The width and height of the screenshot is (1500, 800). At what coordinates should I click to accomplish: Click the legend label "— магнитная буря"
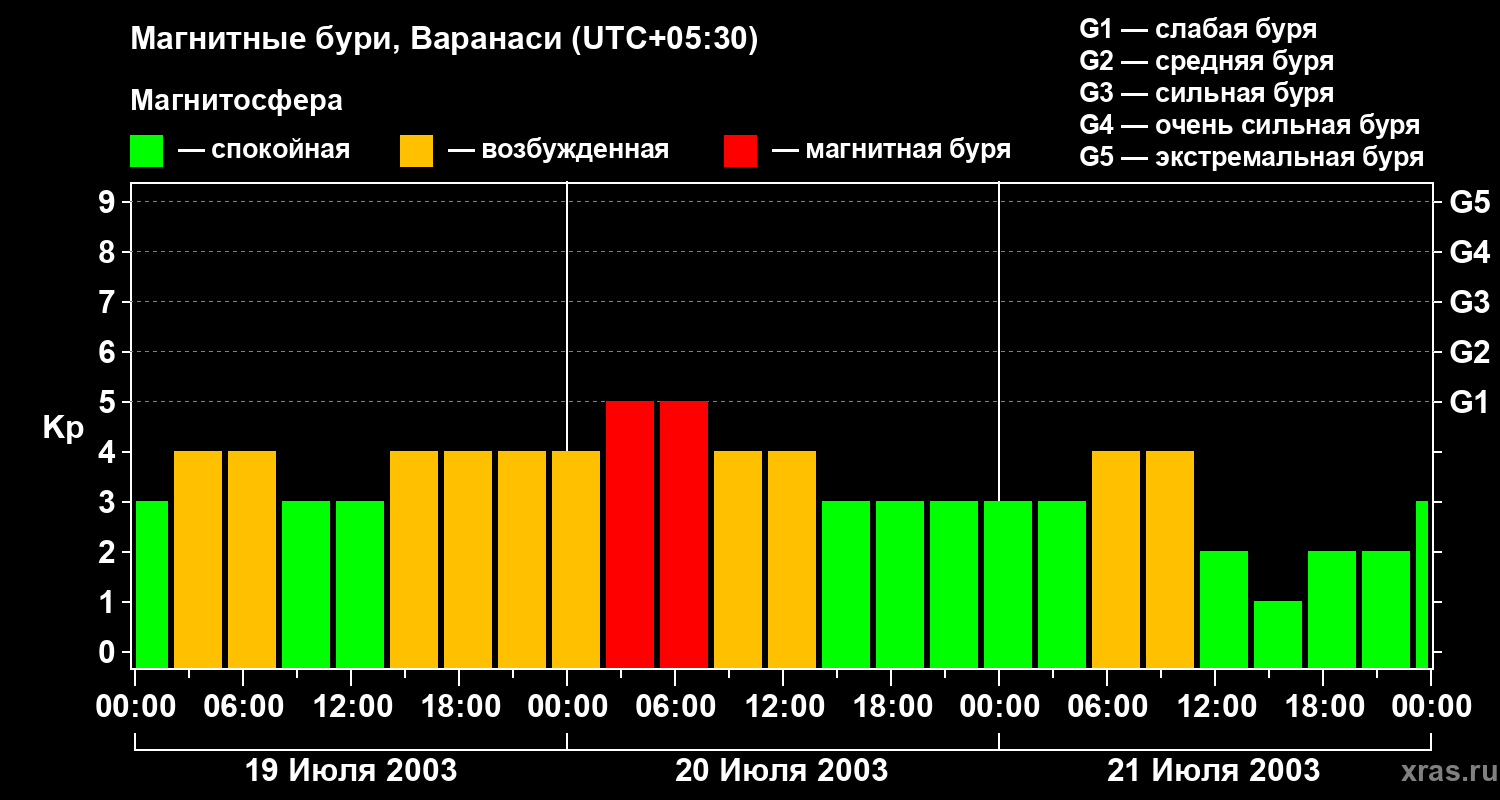(x=891, y=150)
